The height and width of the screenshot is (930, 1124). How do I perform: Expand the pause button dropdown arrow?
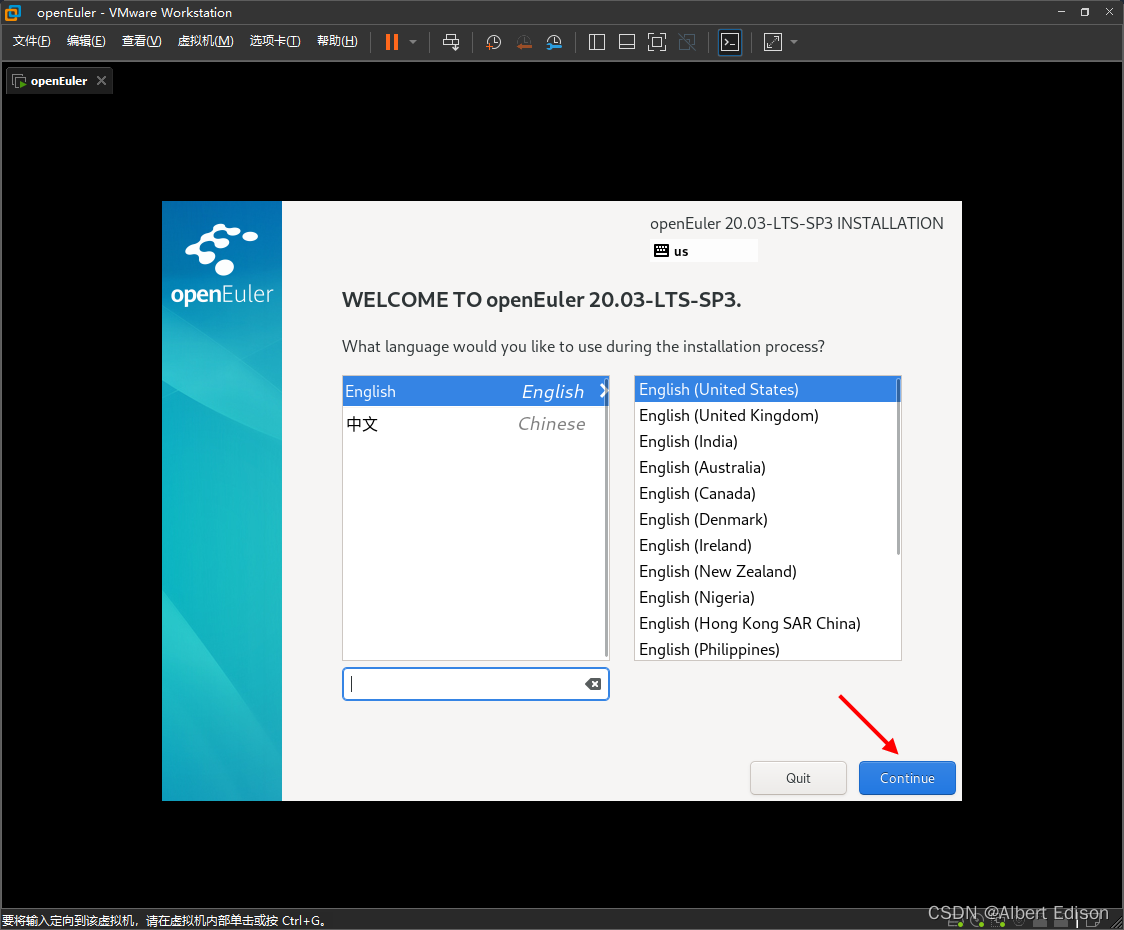pos(413,42)
